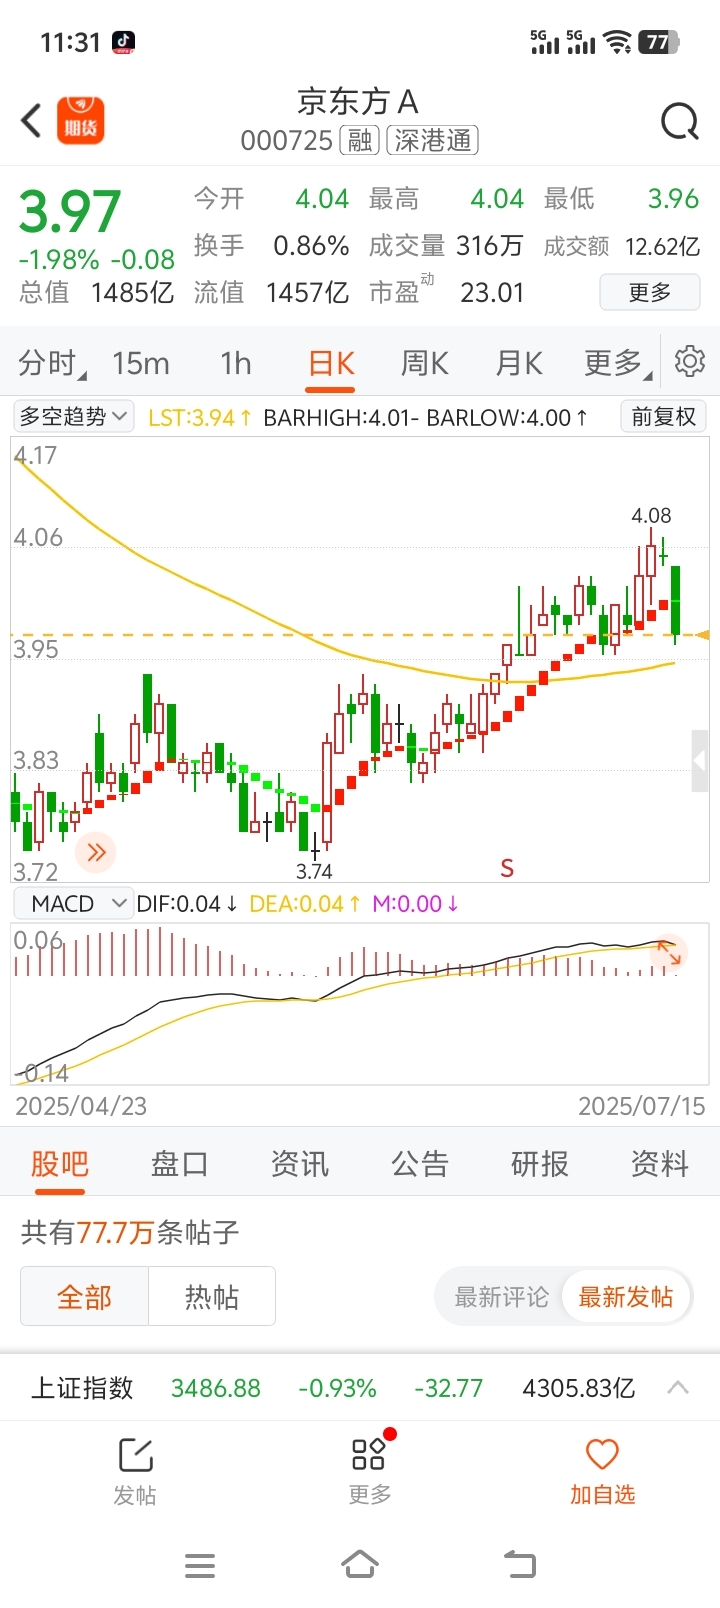Tap the 深港通 tag
This screenshot has width=720, height=1608.
[433, 140]
